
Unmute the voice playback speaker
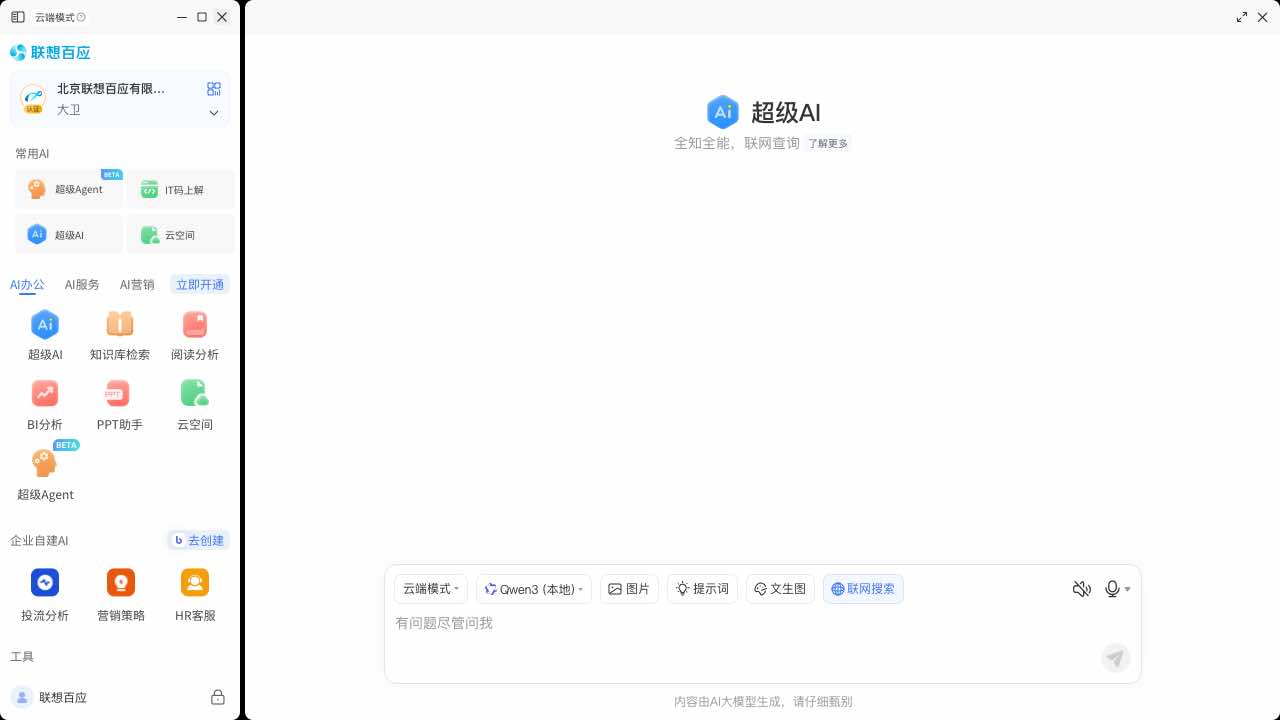(1082, 589)
